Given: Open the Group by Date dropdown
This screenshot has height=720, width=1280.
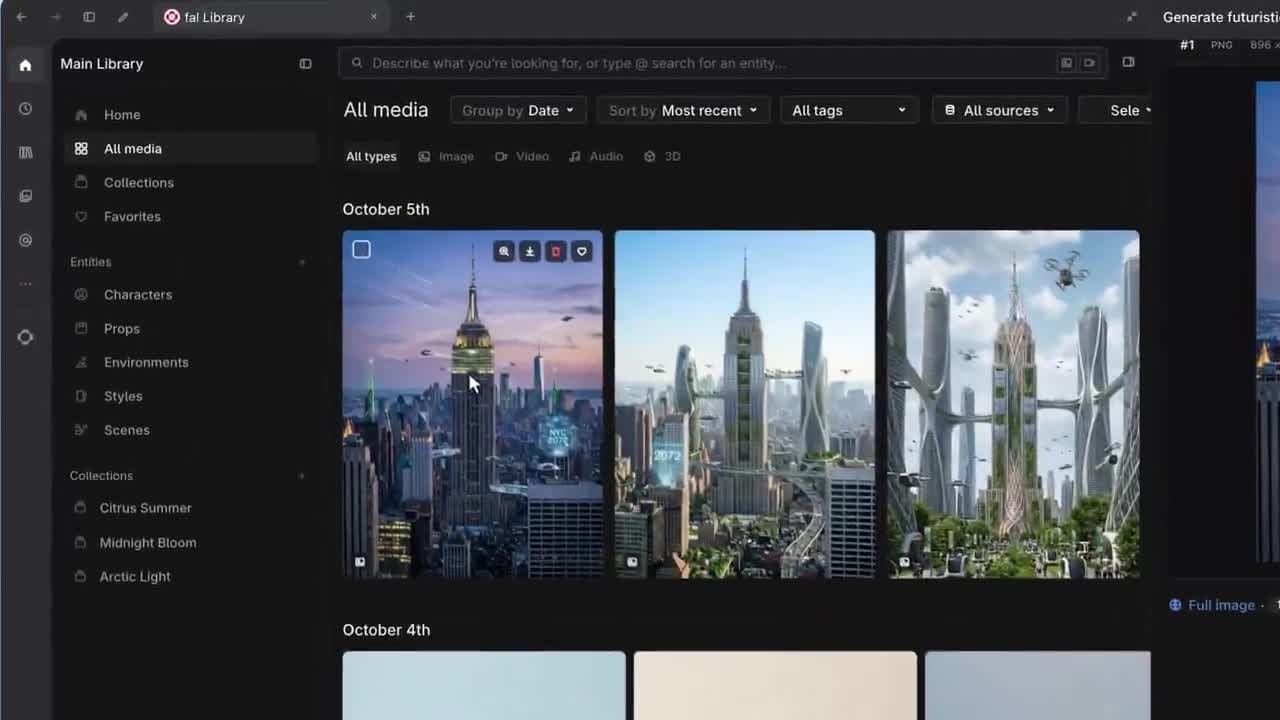Looking at the screenshot, I should tap(518, 110).
